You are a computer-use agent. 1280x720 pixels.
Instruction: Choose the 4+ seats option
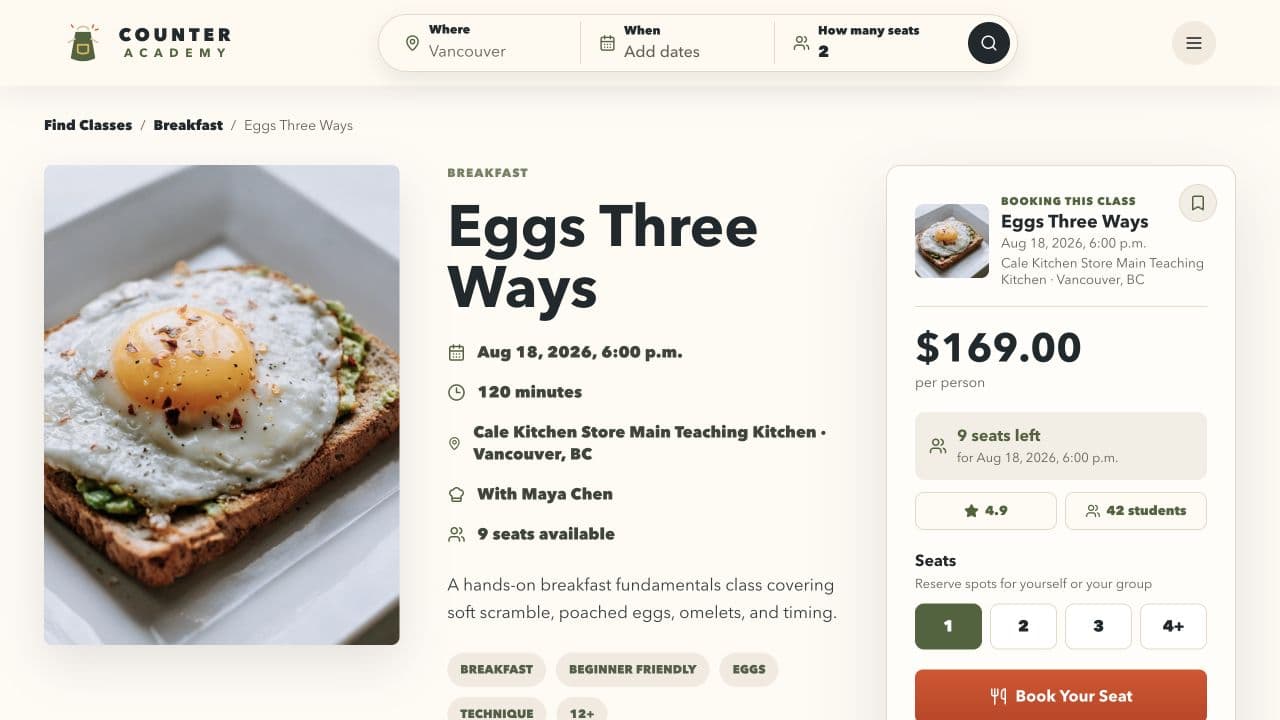1173,626
